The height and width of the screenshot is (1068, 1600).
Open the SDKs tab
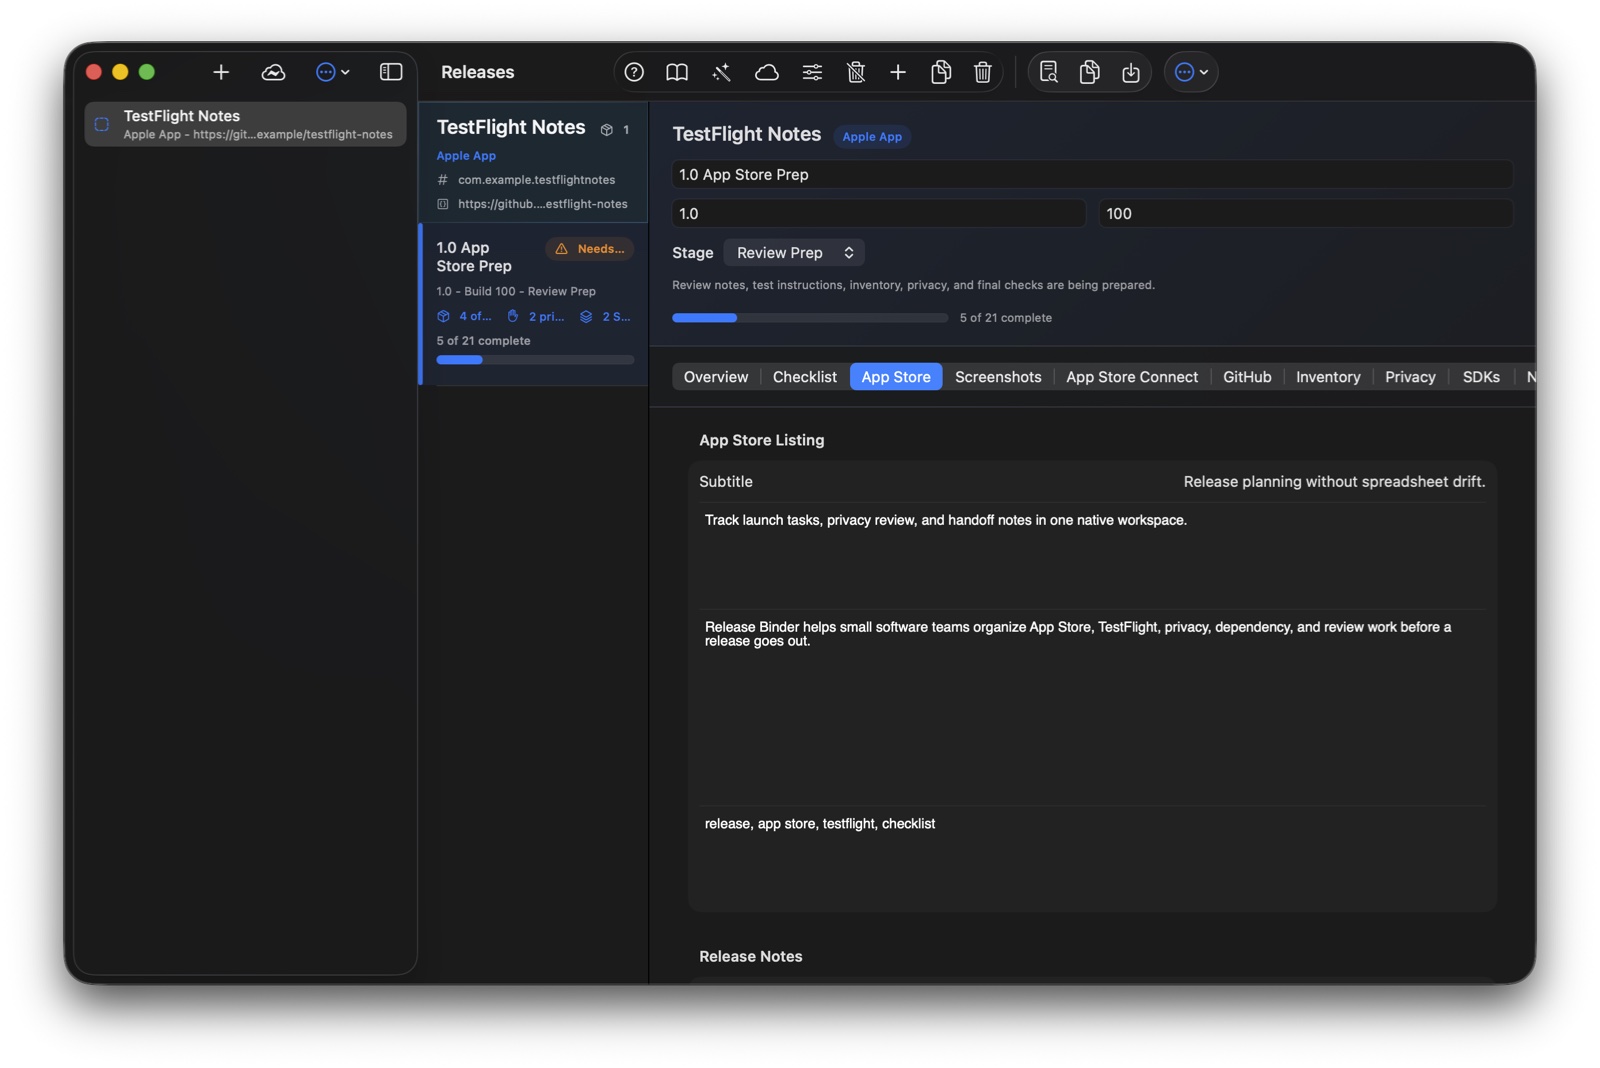click(x=1481, y=377)
